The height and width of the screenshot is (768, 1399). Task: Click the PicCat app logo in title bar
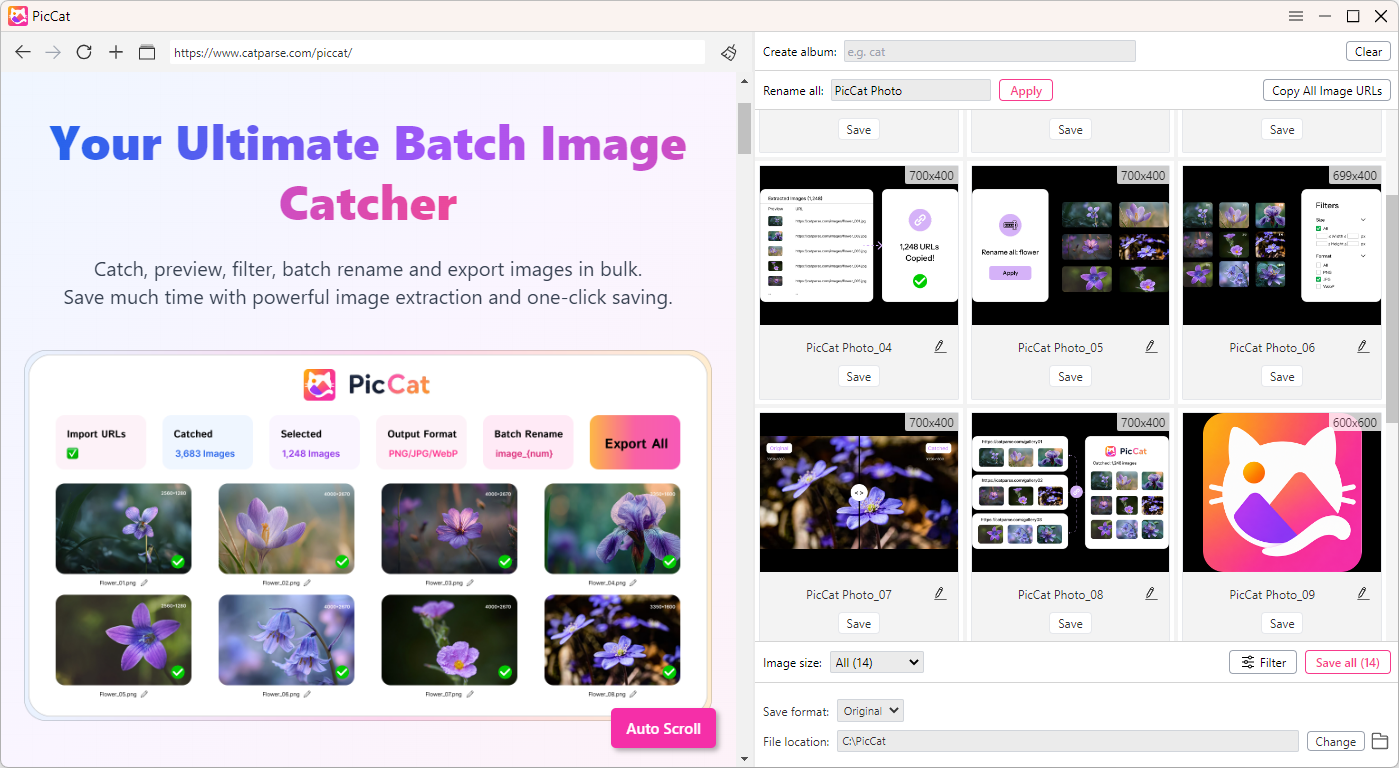pos(18,16)
